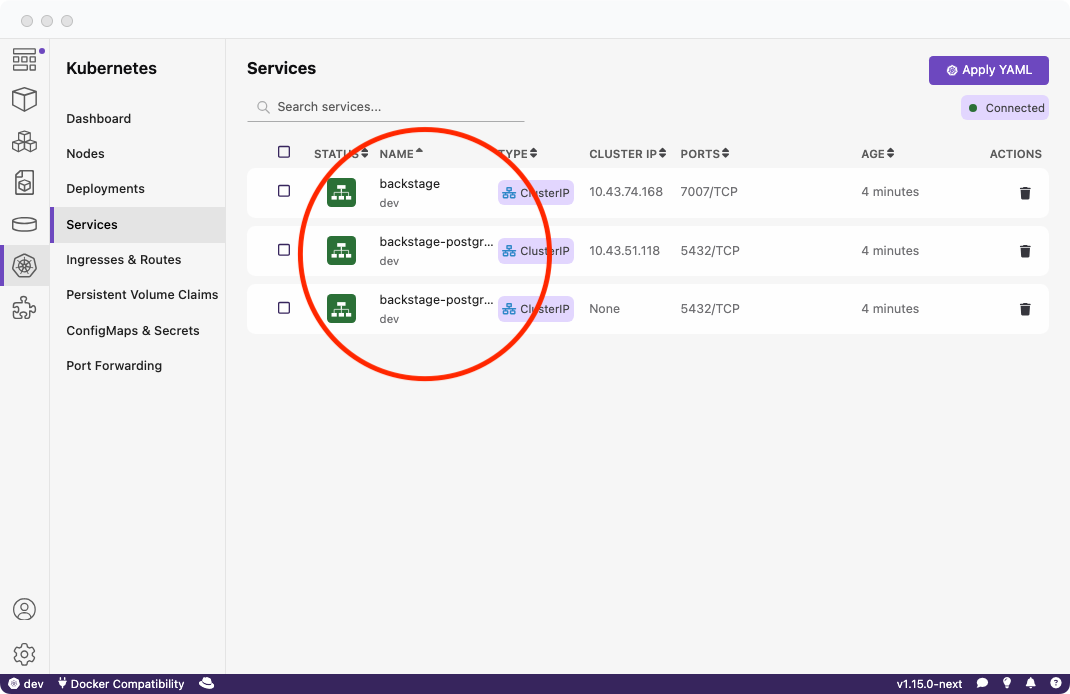1070x694 pixels.
Task: Open the Pods section icon
Action: pyautogui.click(x=24, y=141)
